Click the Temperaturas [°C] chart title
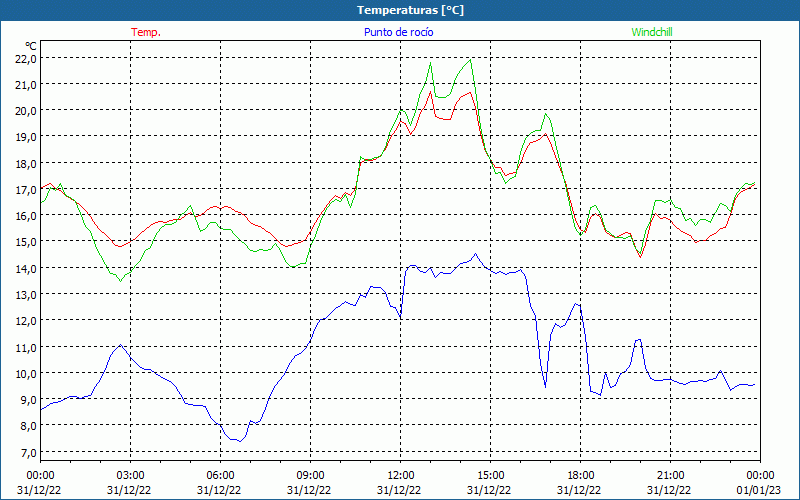This screenshot has width=800, height=500. 410,10
